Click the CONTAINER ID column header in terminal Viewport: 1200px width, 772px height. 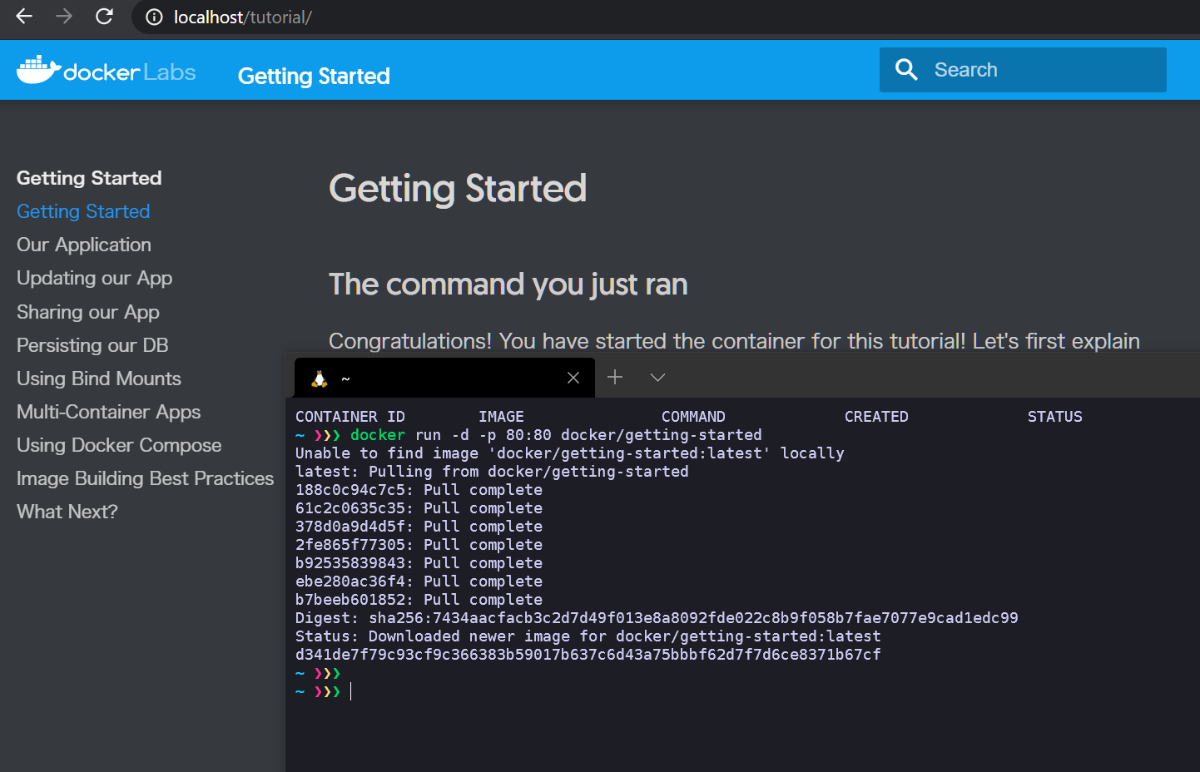(x=350, y=416)
